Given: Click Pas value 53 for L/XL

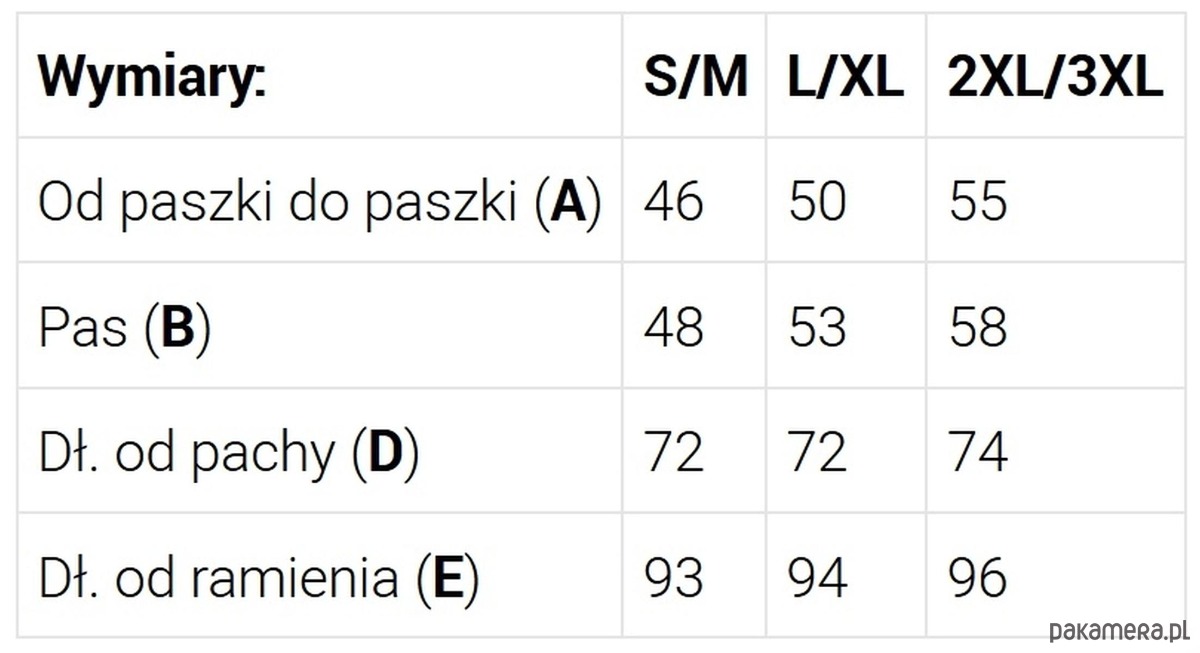Looking at the screenshot, I should [818, 327].
